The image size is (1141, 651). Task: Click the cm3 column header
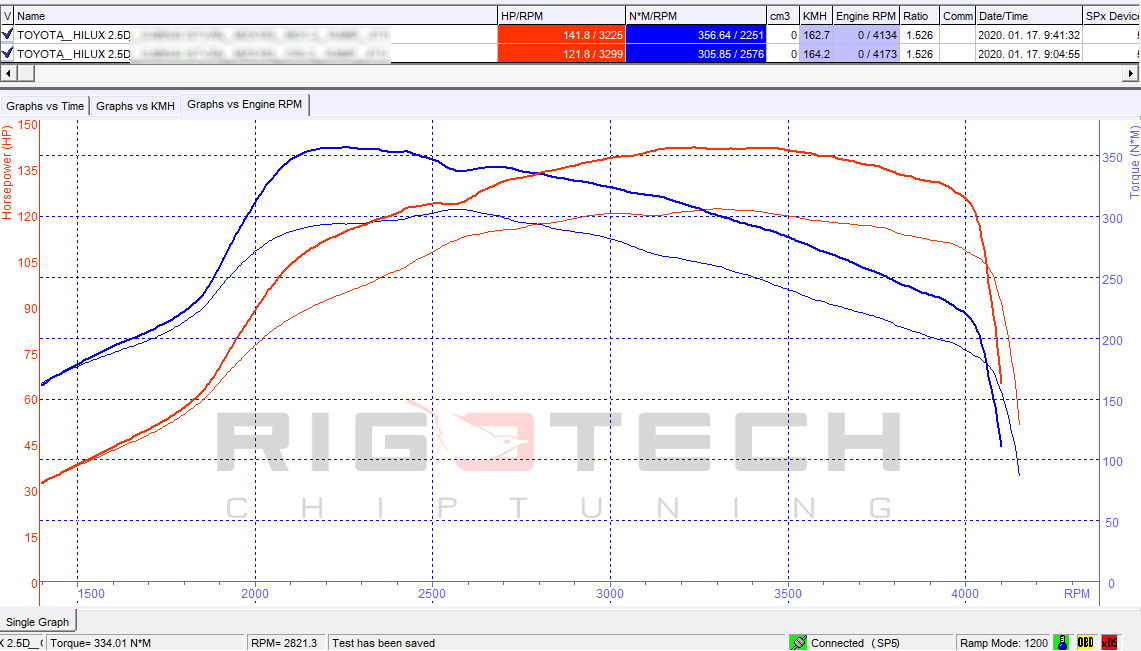[x=782, y=15]
